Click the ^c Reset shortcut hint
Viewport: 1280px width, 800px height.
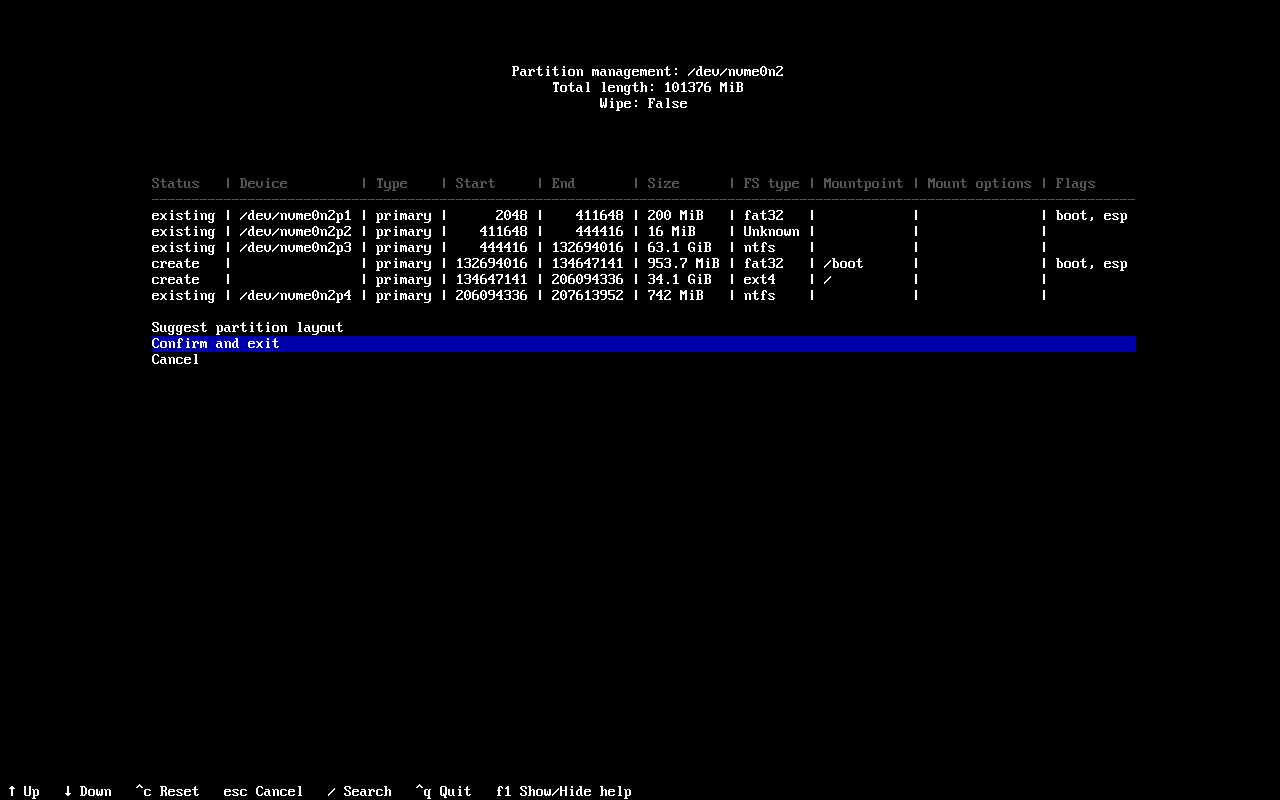click(168, 792)
